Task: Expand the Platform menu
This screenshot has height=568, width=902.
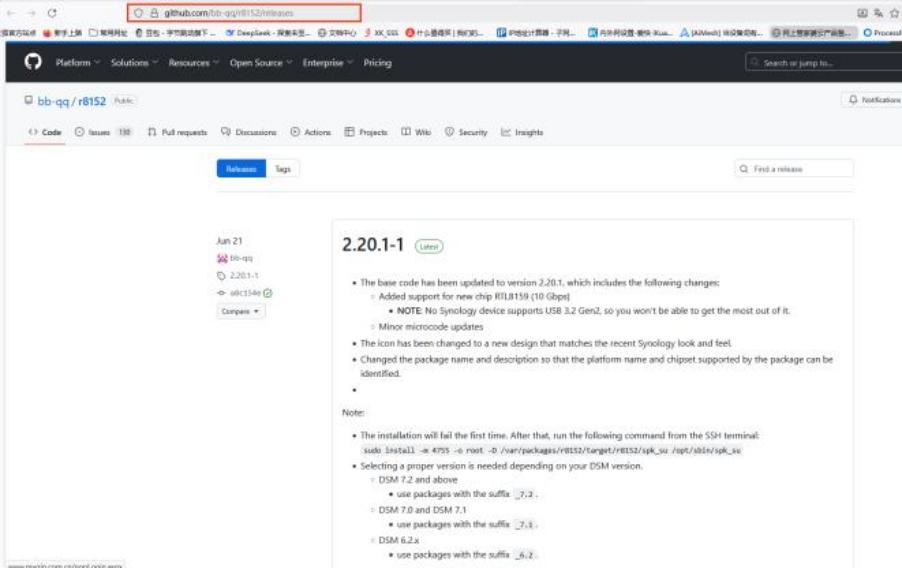Action: click(x=78, y=62)
